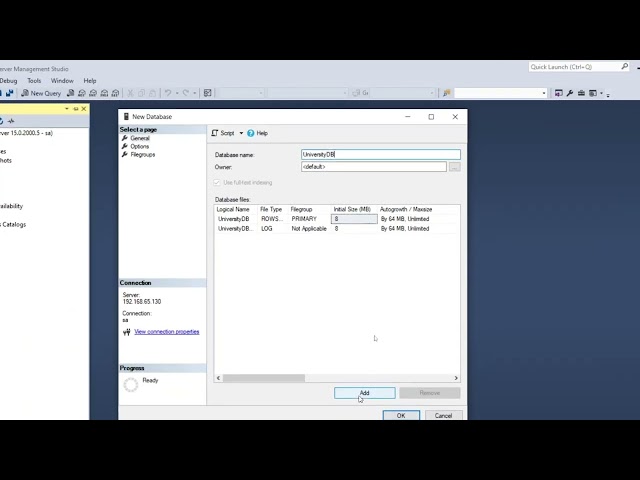Click the Cancel button

443,415
